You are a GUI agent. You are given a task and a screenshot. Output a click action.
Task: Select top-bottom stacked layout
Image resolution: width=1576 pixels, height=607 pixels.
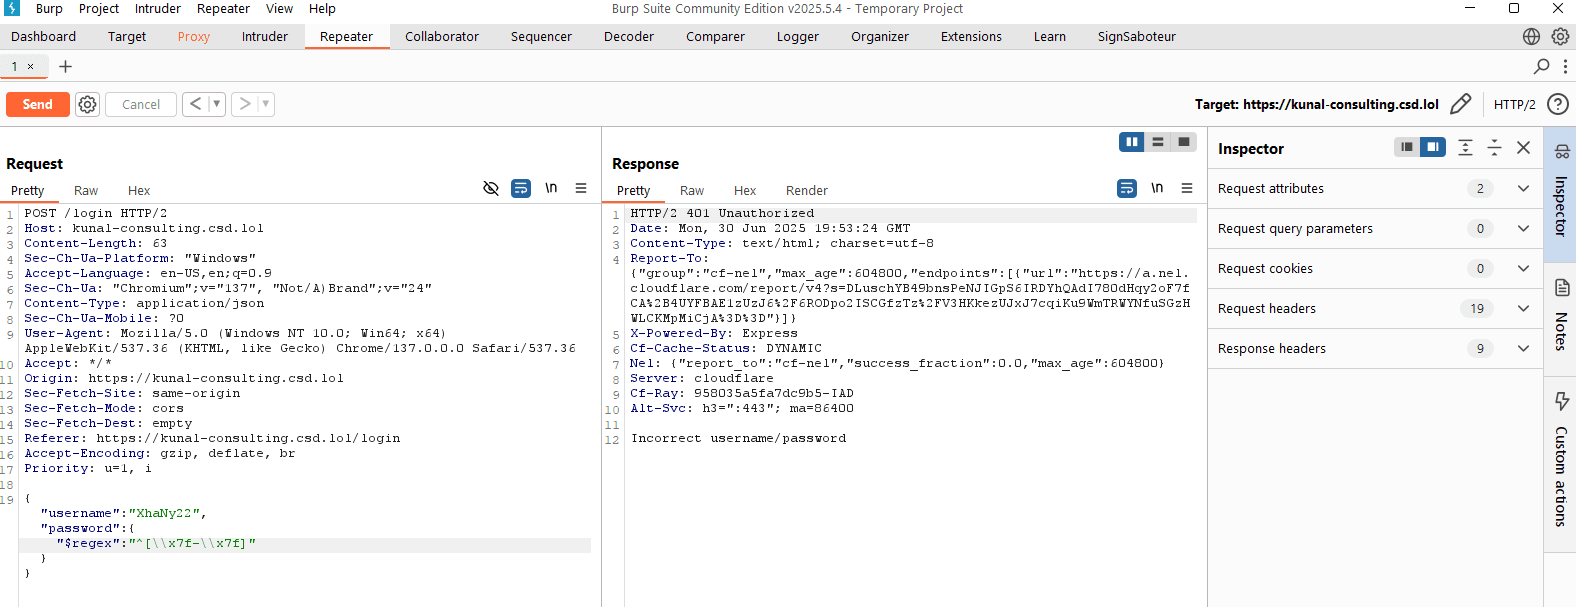tap(1158, 142)
